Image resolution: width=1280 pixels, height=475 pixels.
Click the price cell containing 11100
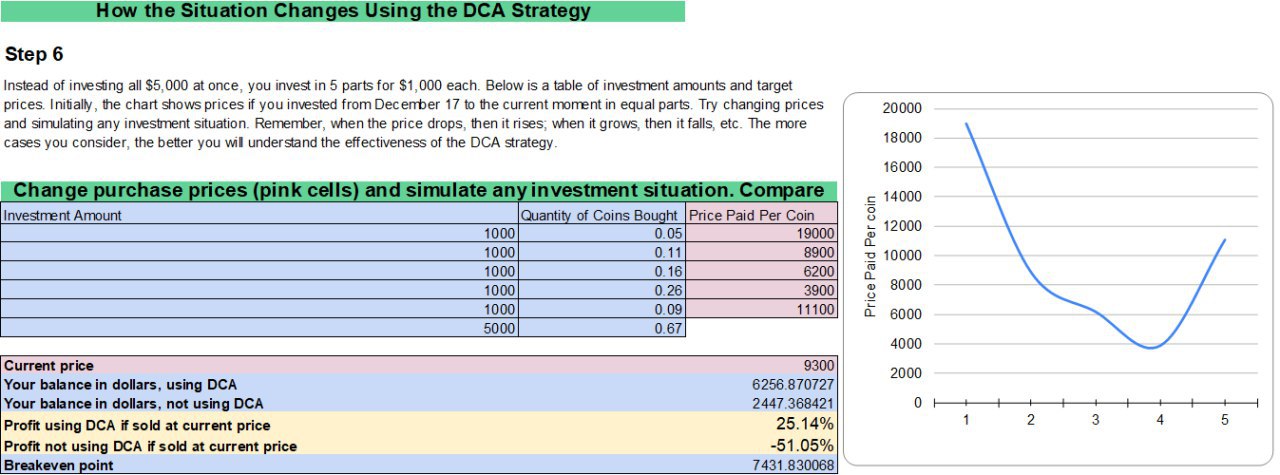coord(762,309)
